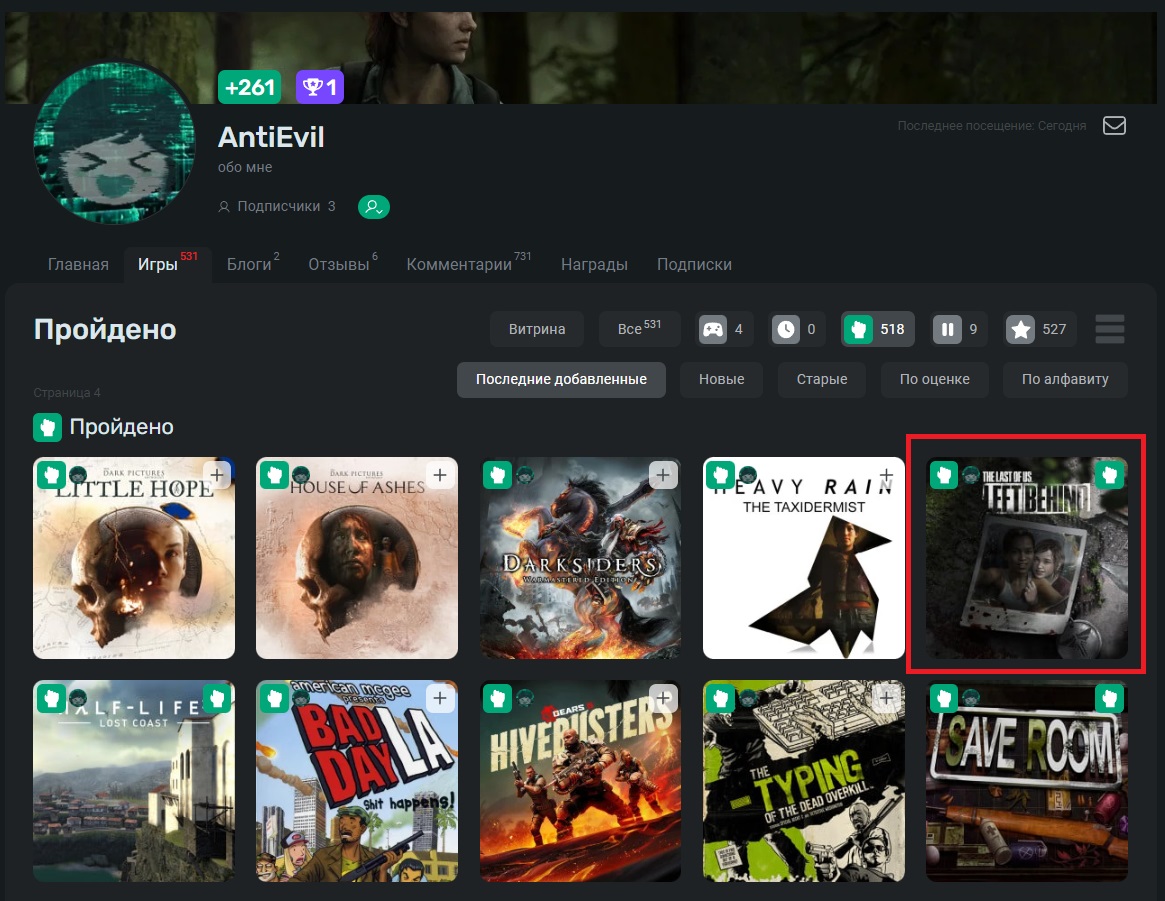Open the envelope message icon

point(1114,126)
